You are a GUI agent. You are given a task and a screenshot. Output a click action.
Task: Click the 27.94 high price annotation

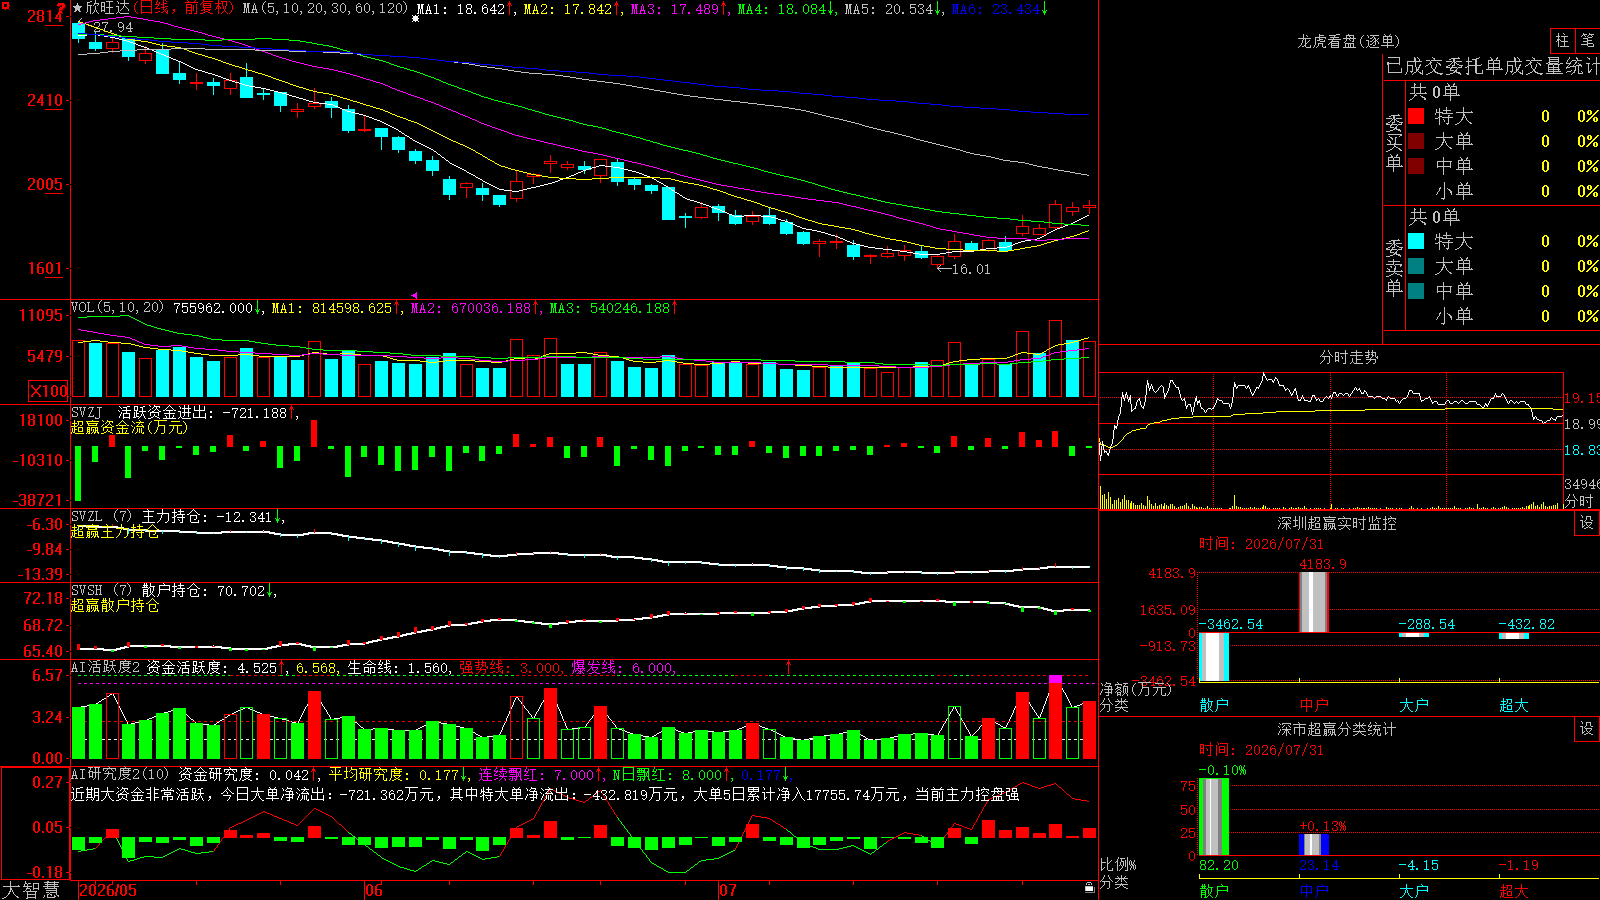coord(112,27)
